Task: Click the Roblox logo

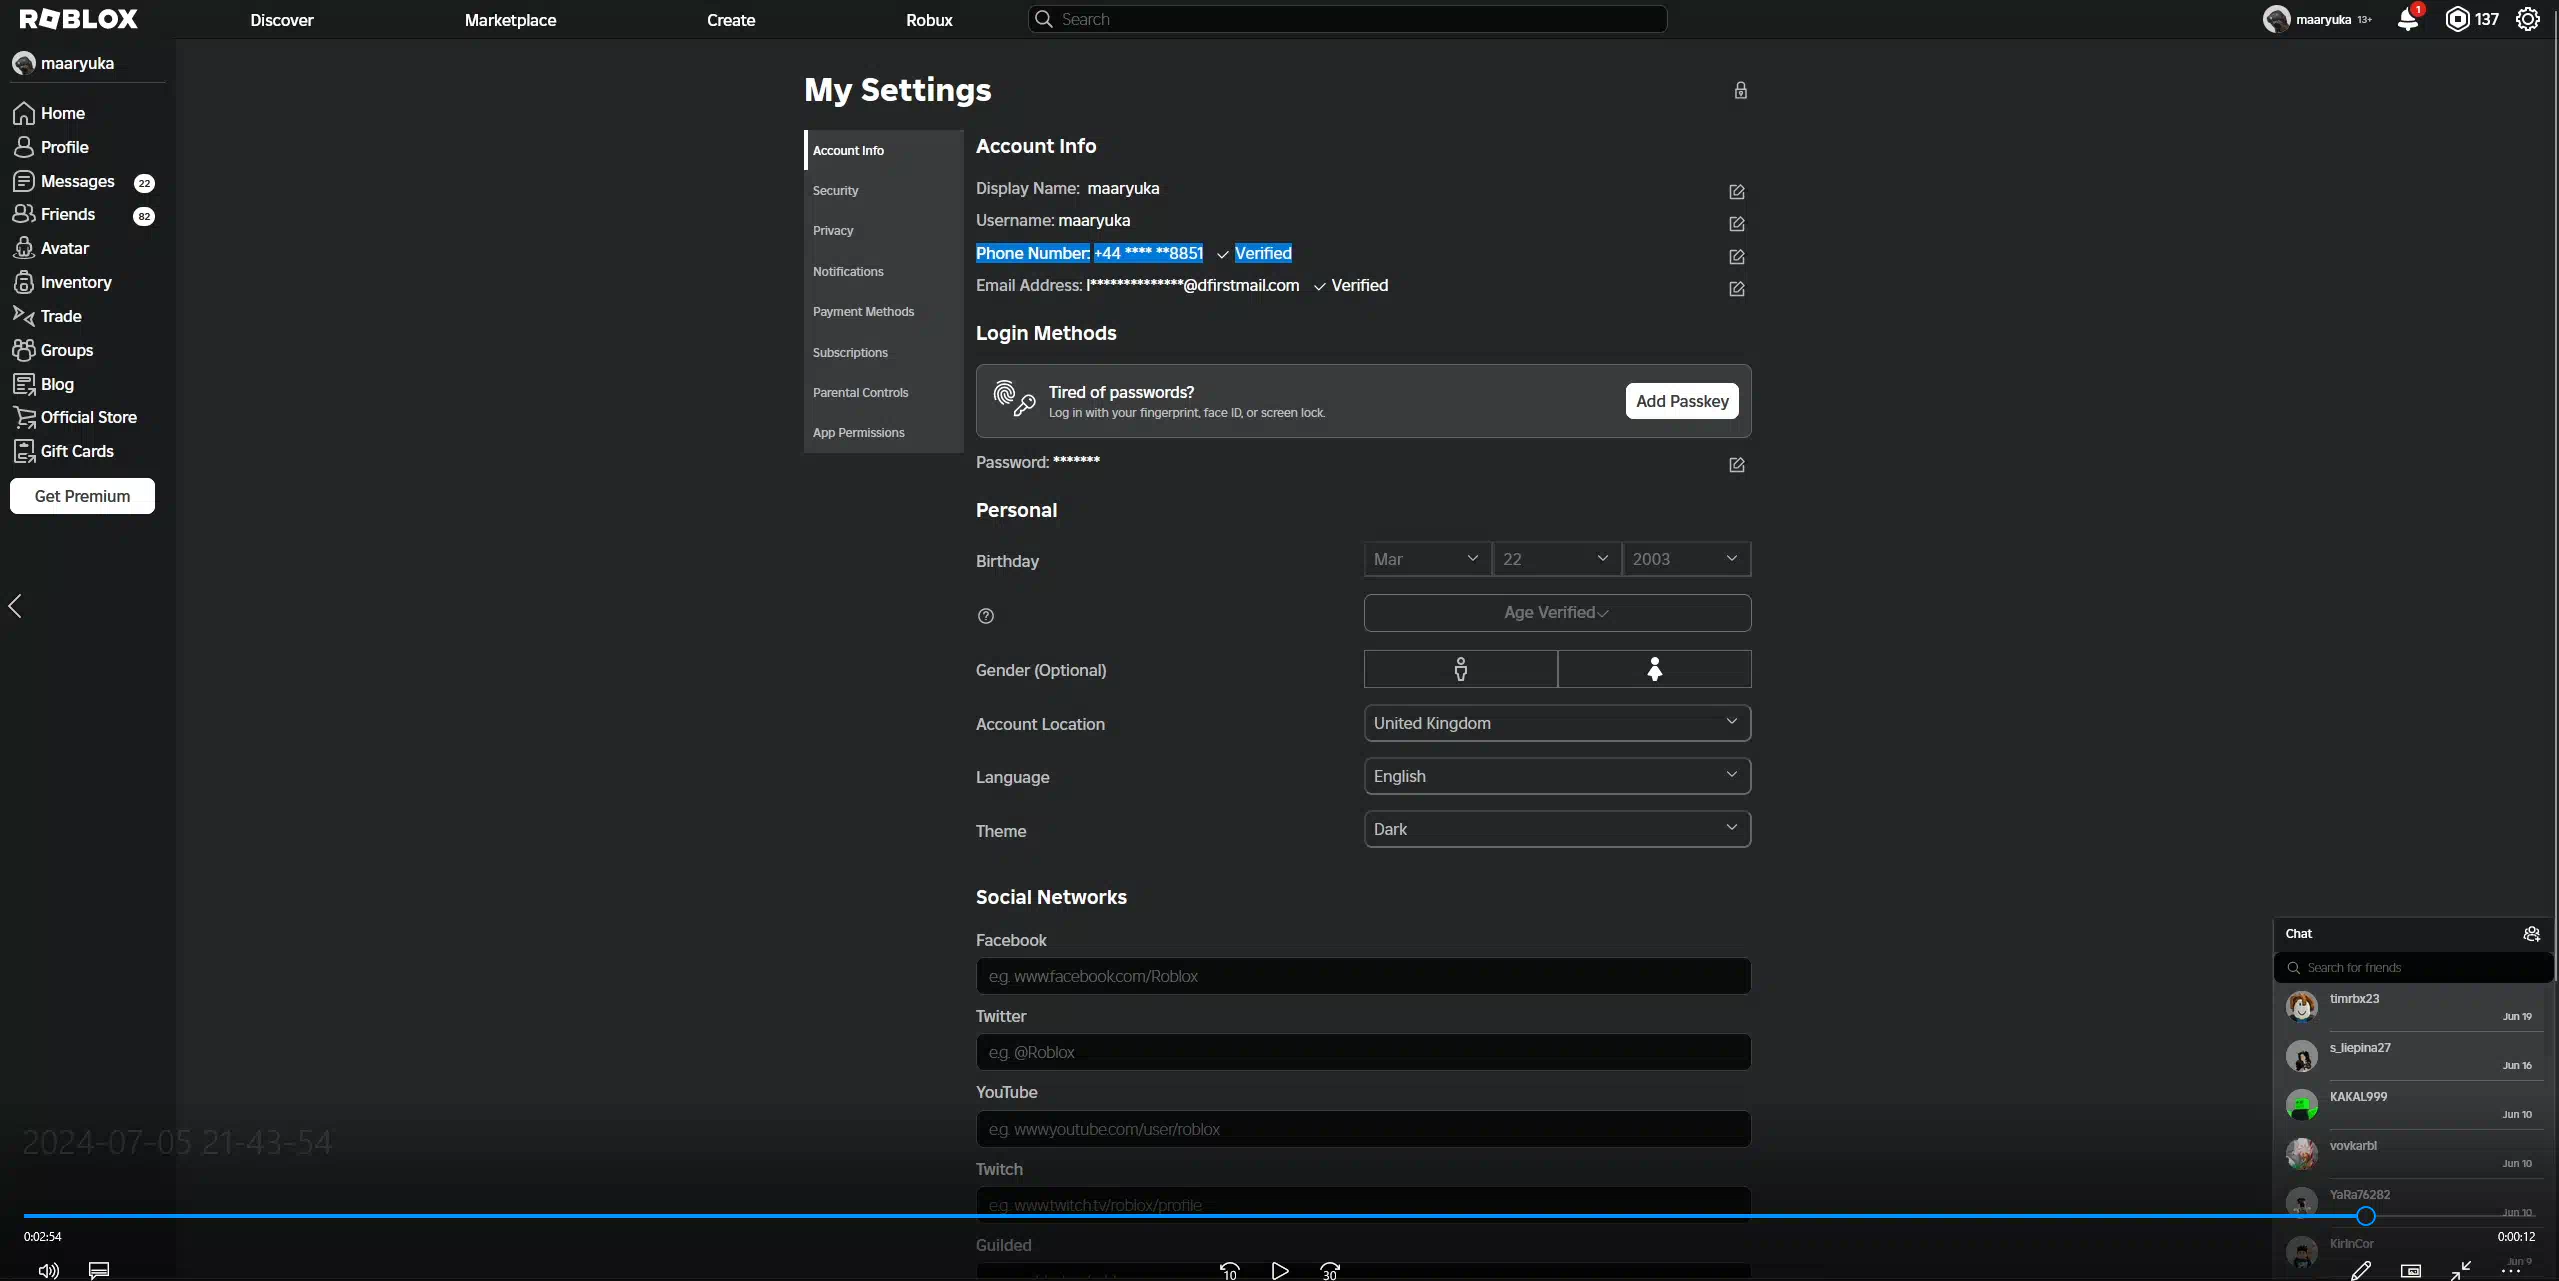Action: tap(79, 19)
